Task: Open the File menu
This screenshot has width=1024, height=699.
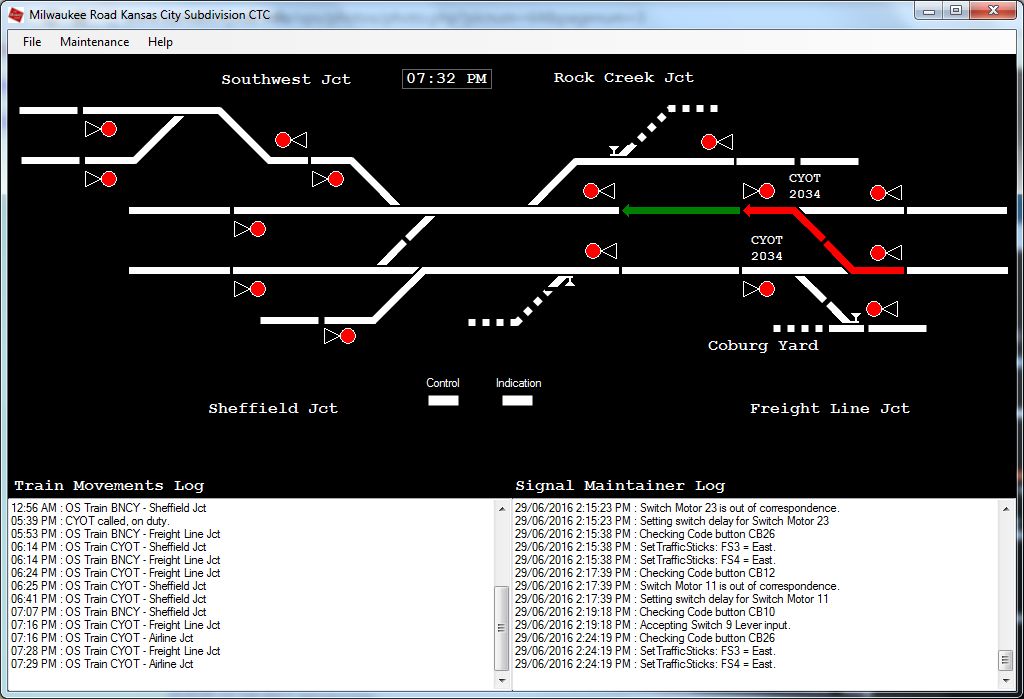Action: 32,42
